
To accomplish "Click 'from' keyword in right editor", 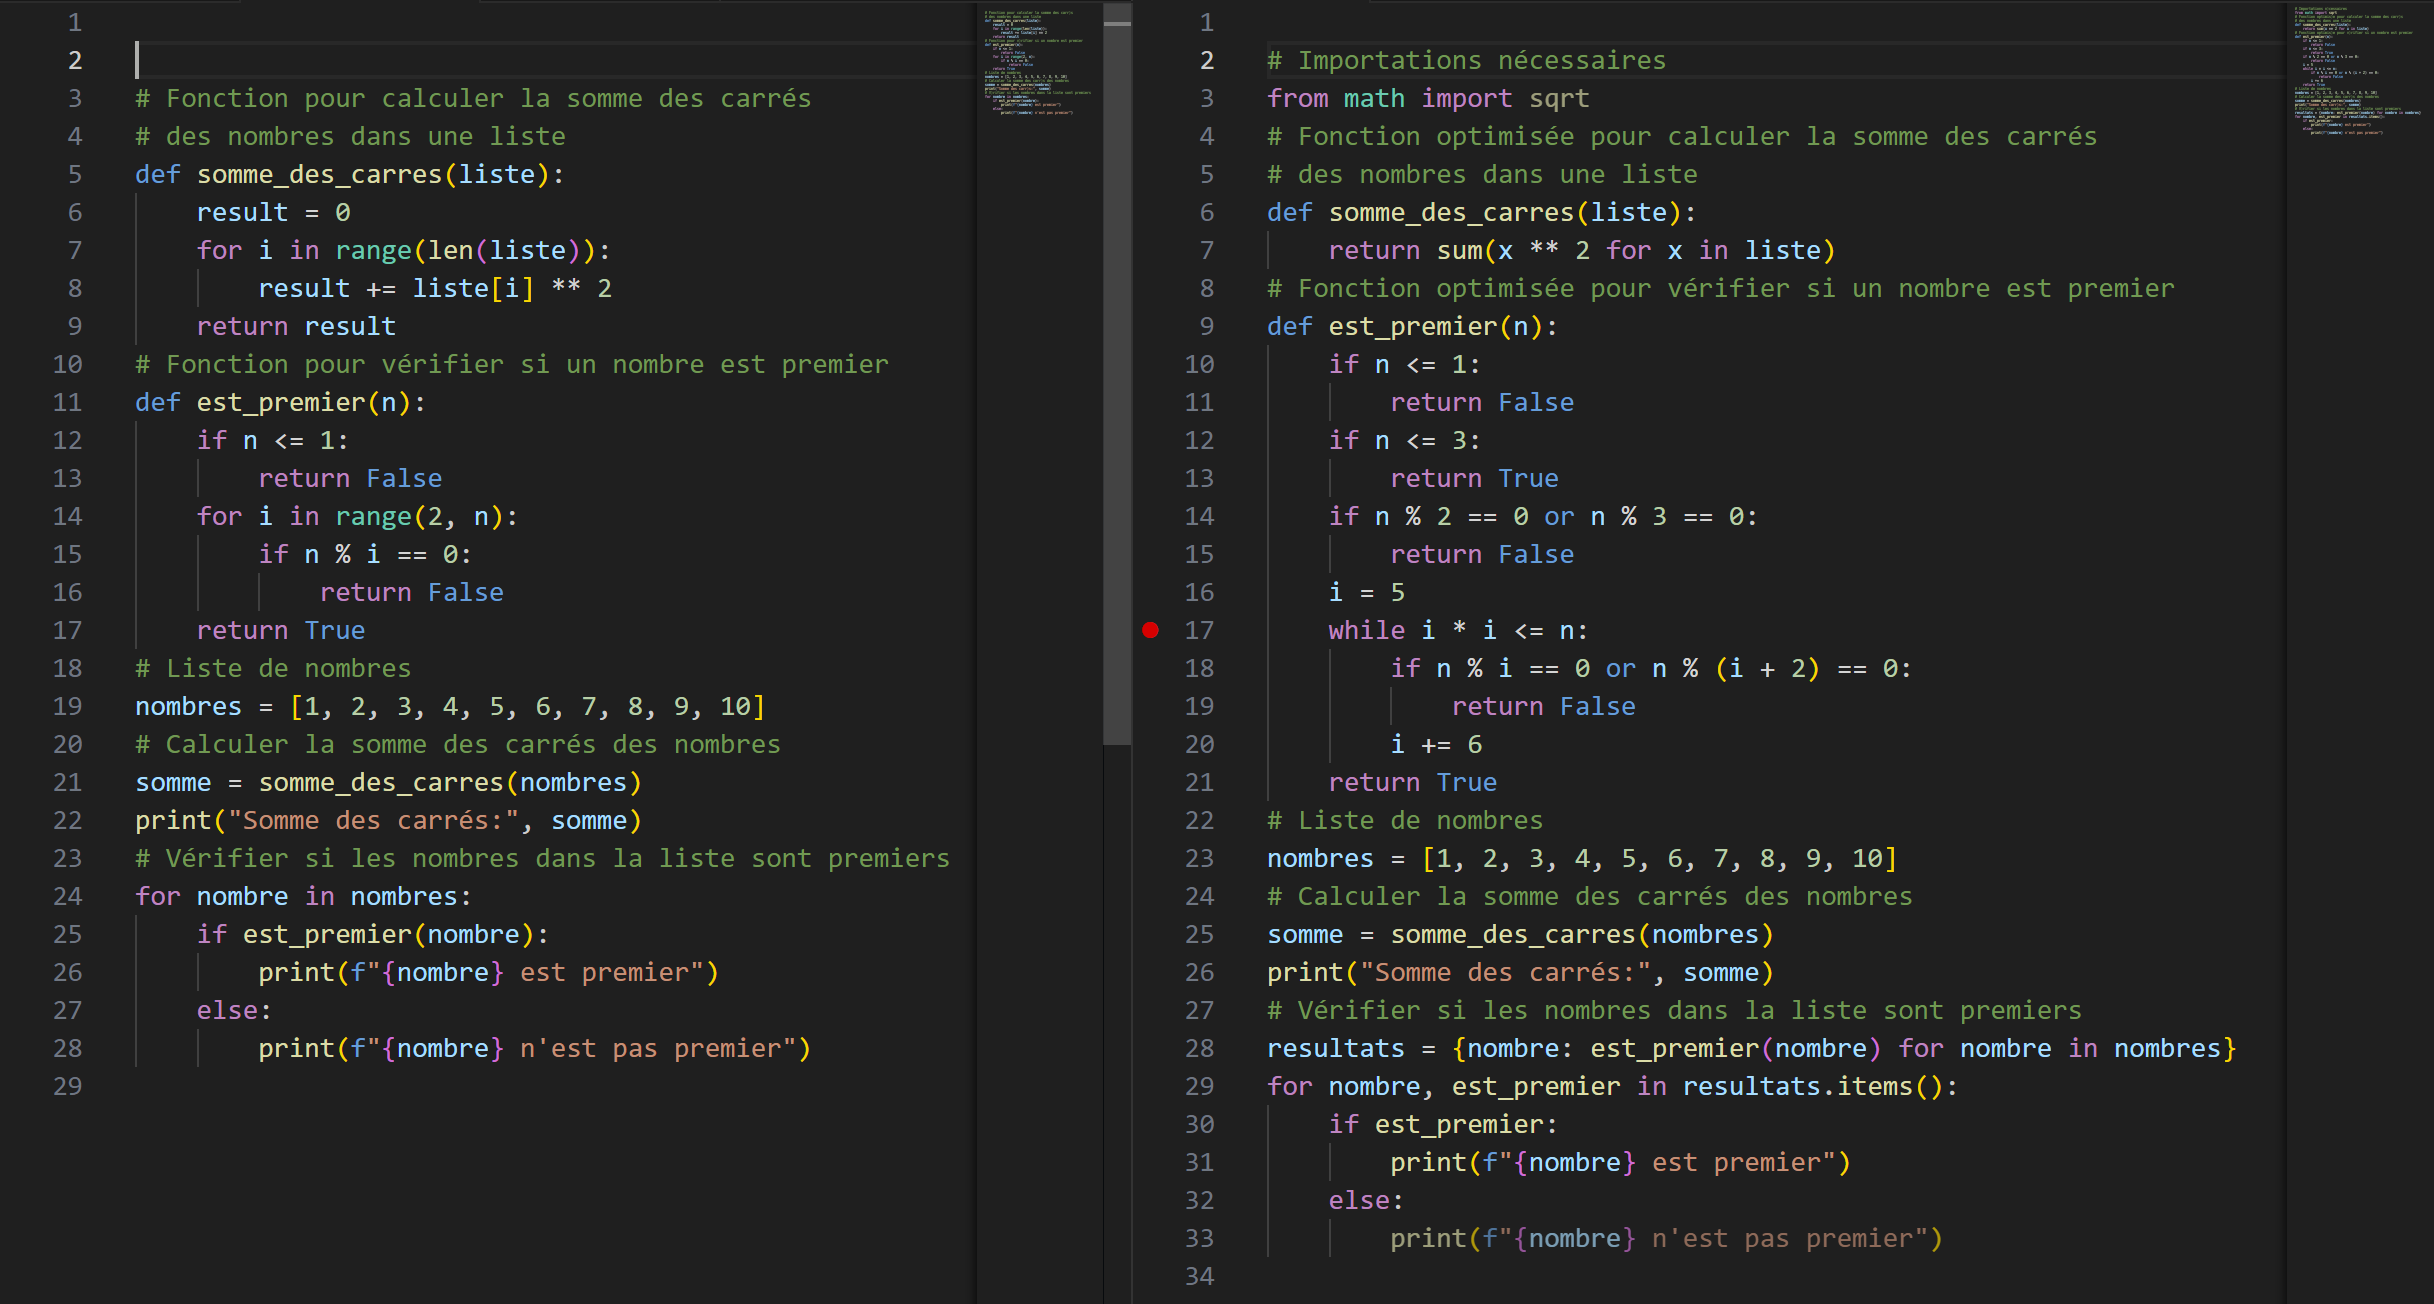I will pyautogui.click(x=1297, y=98).
